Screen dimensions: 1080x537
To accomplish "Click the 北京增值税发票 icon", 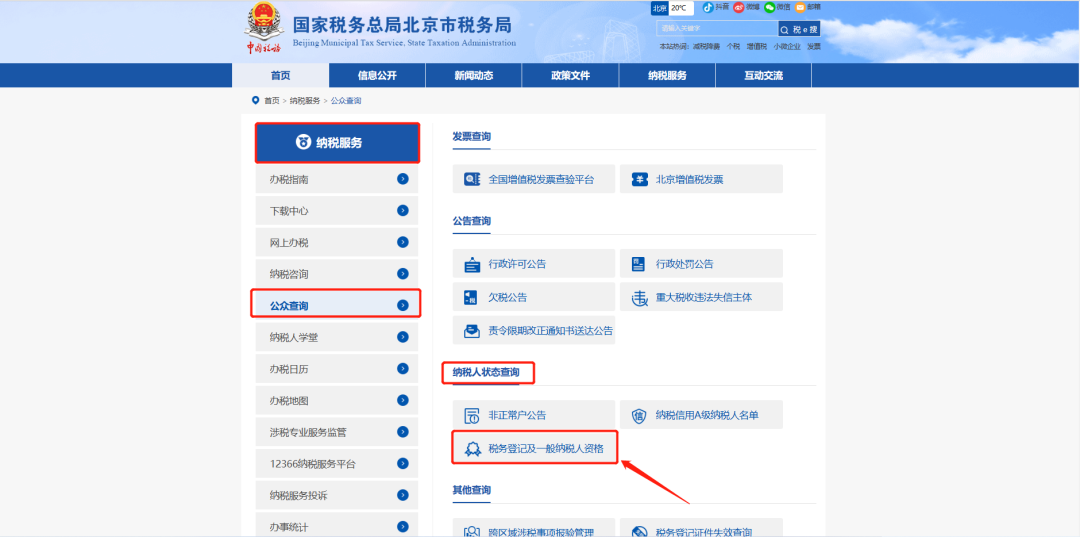I will (640, 179).
